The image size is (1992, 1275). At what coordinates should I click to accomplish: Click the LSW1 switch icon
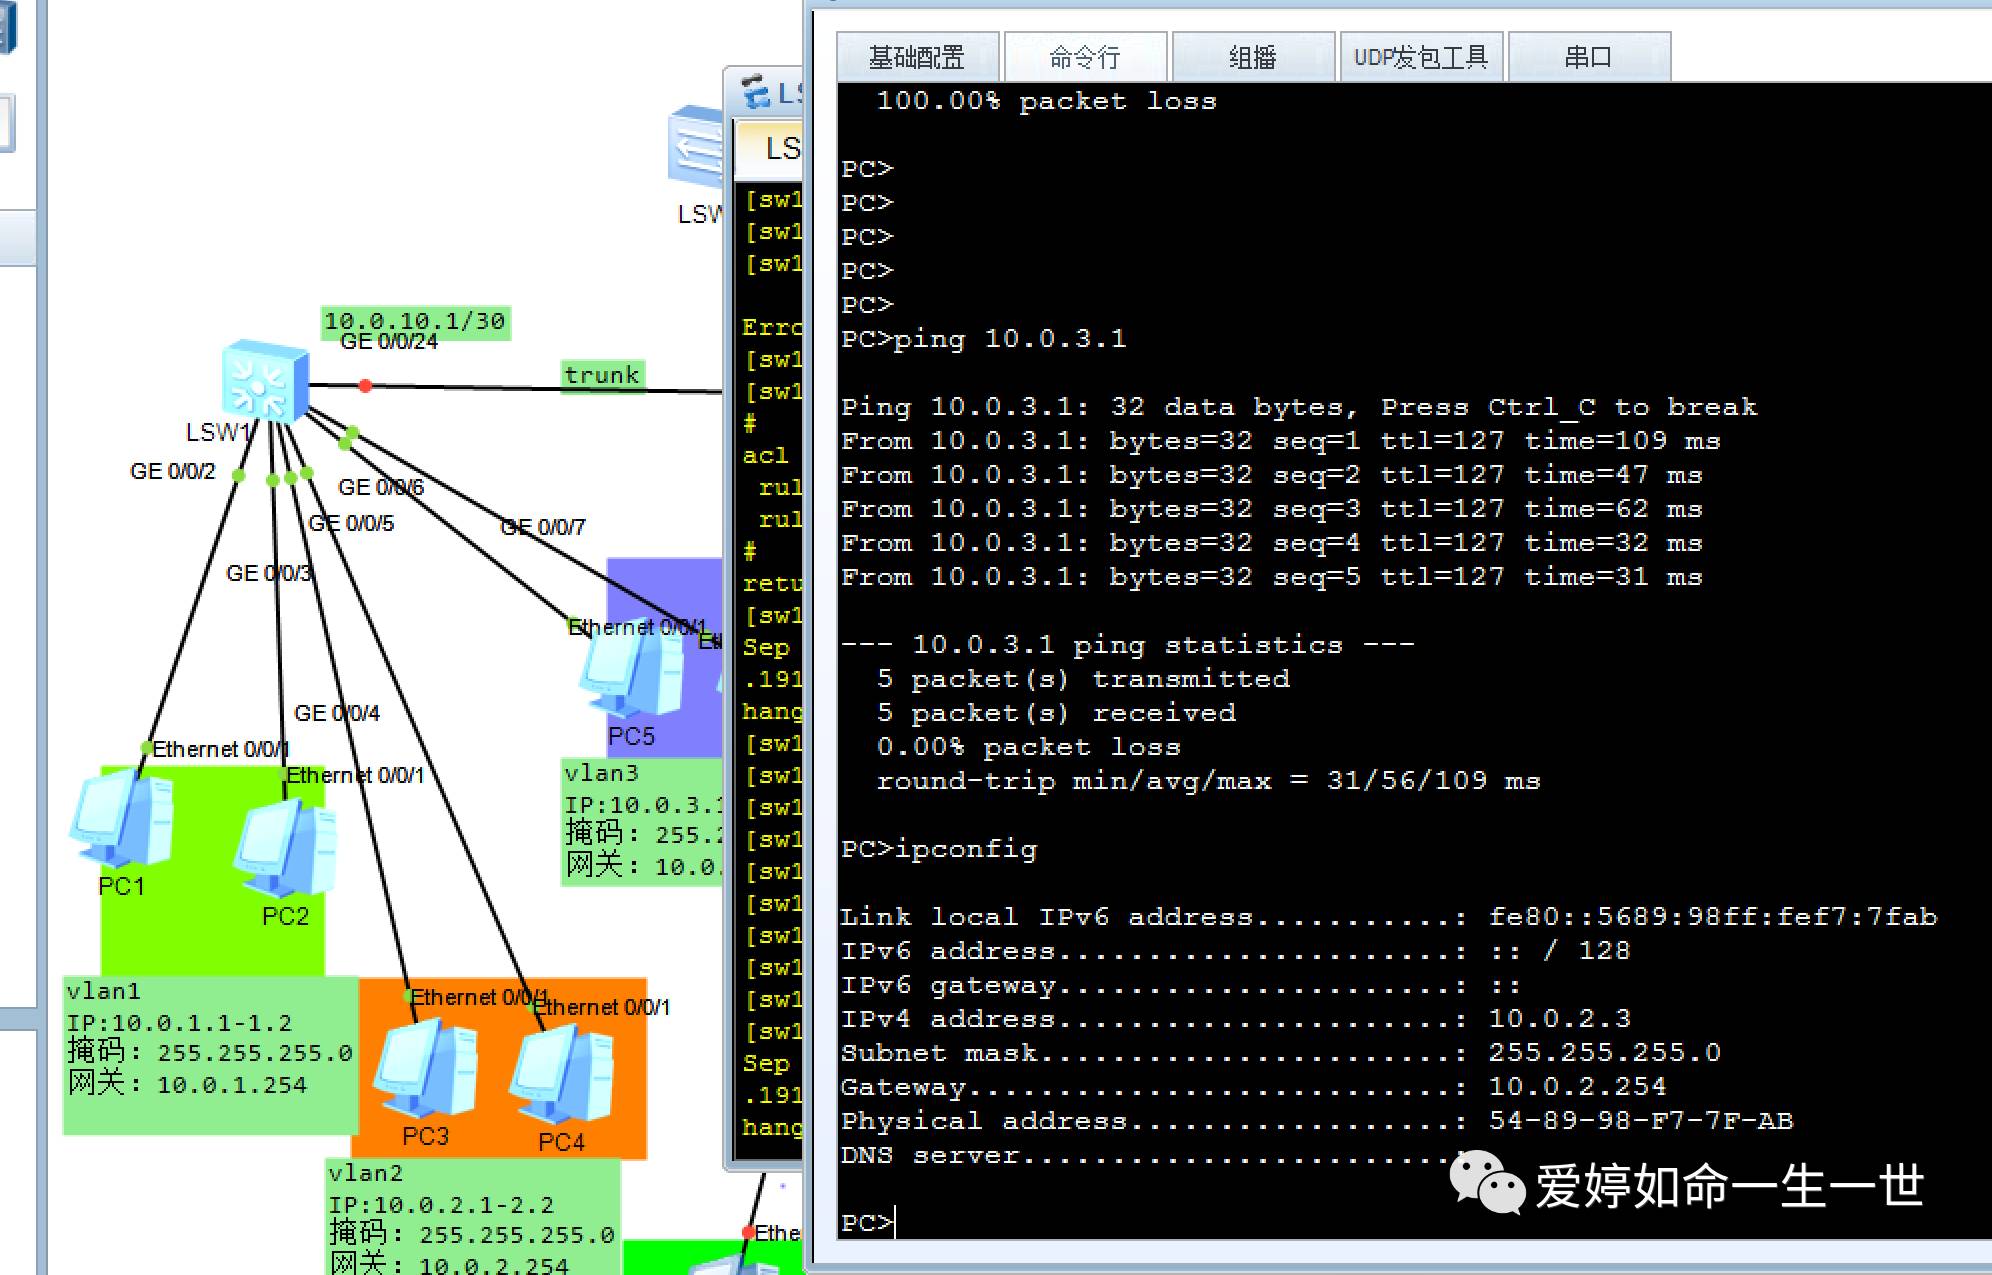(x=264, y=381)
